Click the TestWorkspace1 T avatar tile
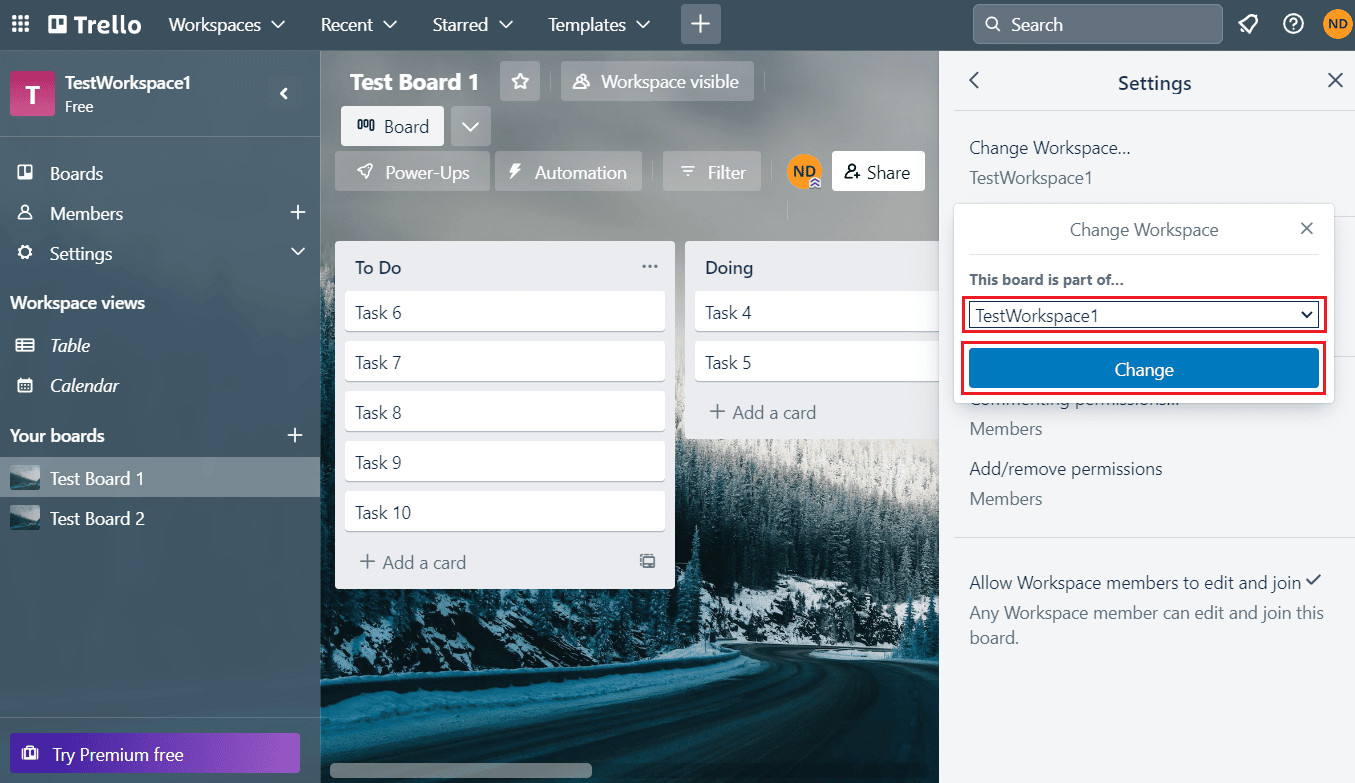 pos(32,94)
